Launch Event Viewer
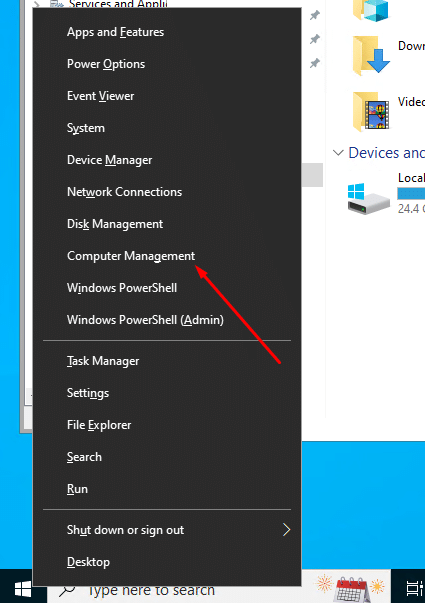This screenshot has height=603, width=425. pos(167,96)
